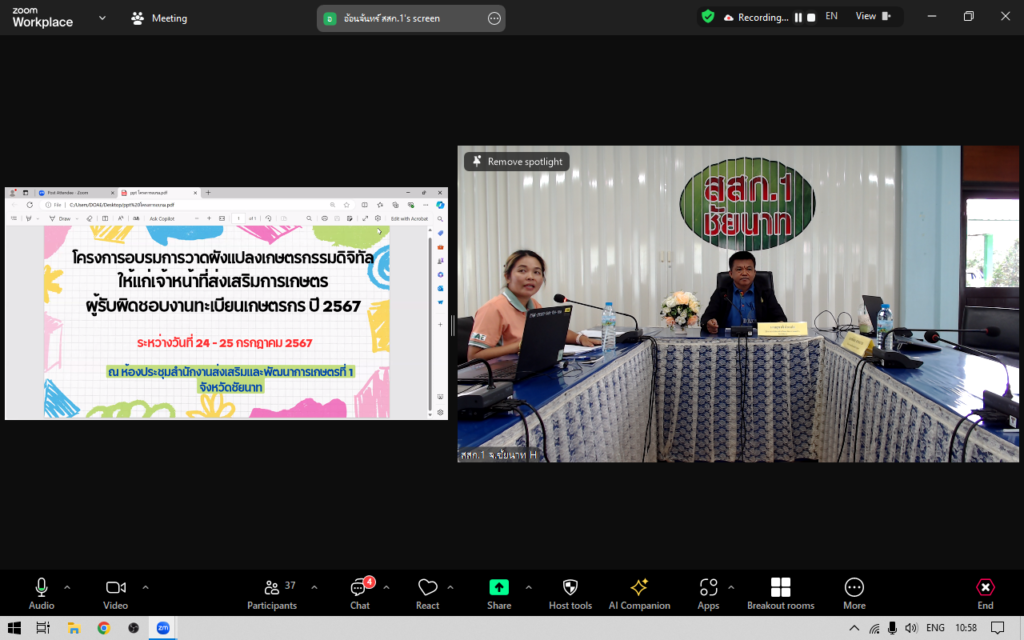This screenshot has height=640, width=1024.
Task: Click the shared PDF slide content
Action: click(x=215, y=320)
